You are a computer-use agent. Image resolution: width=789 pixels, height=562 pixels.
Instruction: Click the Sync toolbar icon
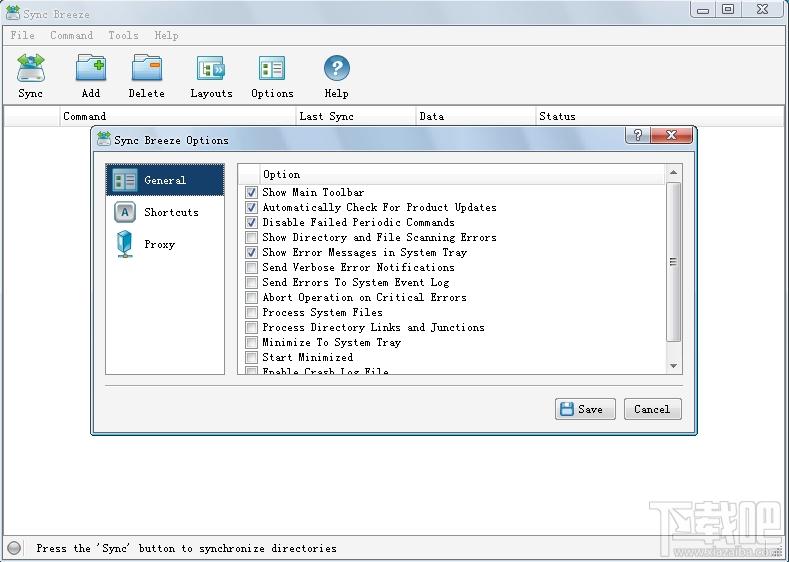coord(31,68)
